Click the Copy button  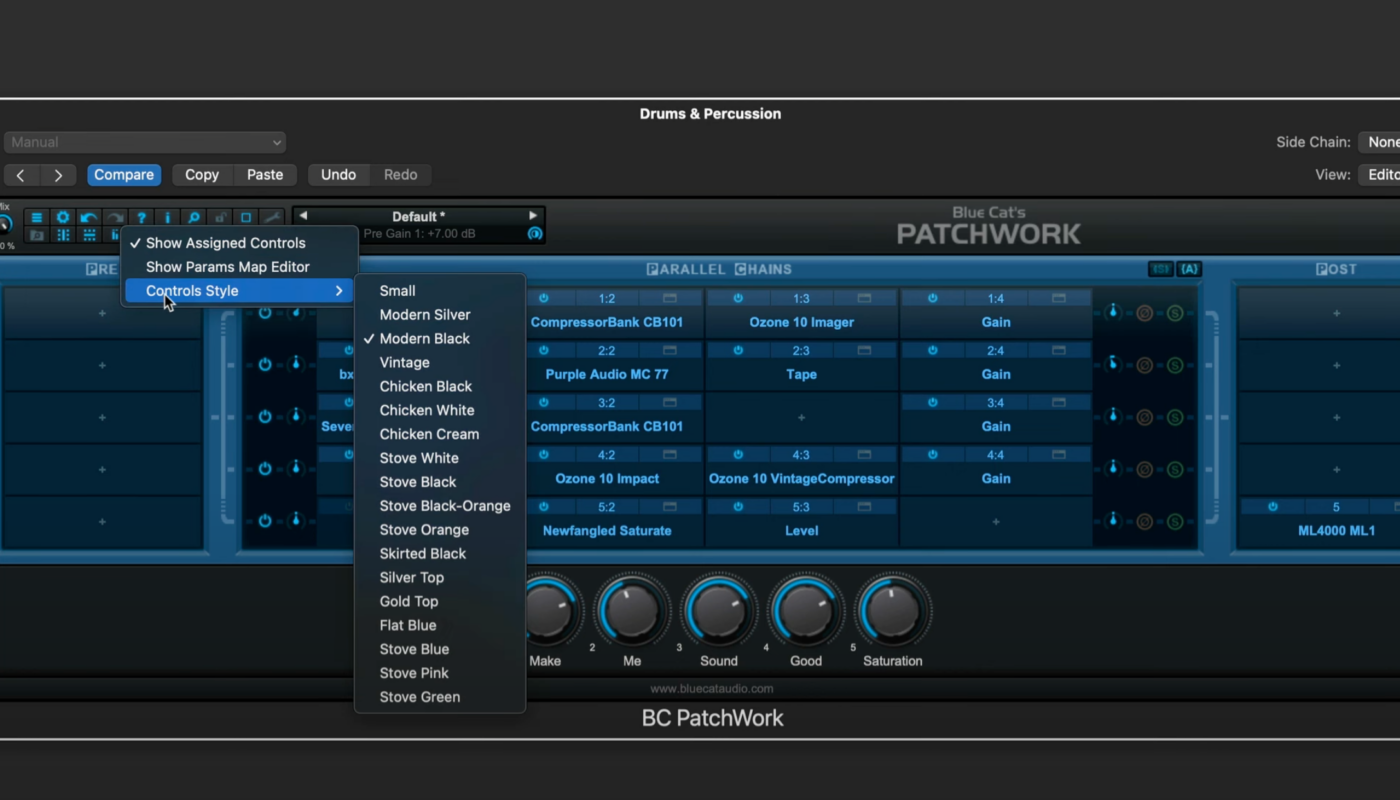pyautogui.click(x=201, y=174)
